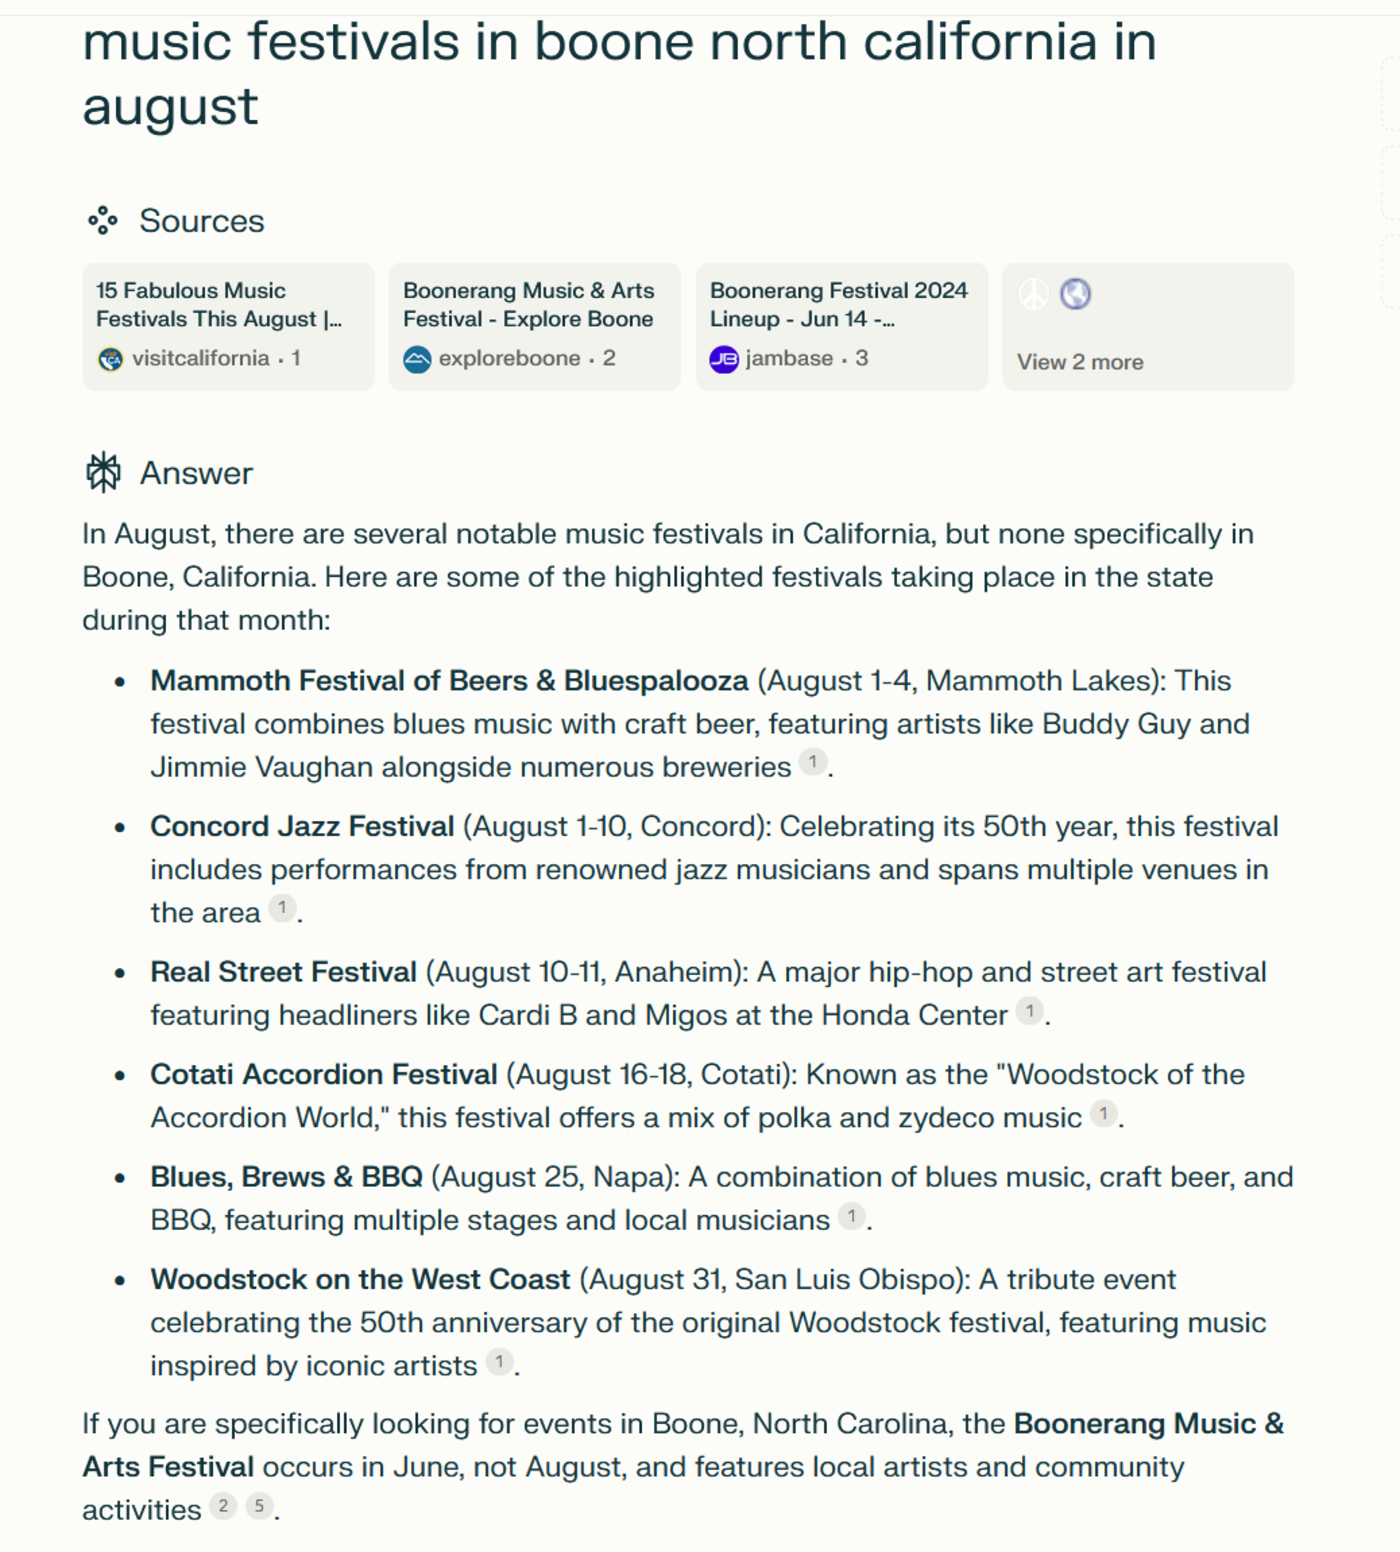Viewport: 1400px width, 1552px height.
Task: Open Boonerang Festival 2024 Lineup source card
Action: (x=842, y=327)
